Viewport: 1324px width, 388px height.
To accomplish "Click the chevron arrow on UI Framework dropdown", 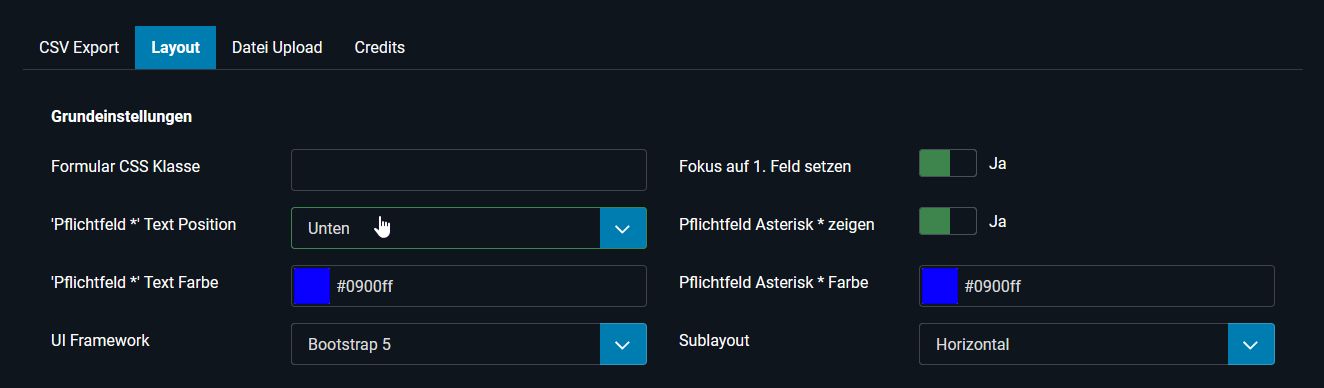I will click(623, 344).
